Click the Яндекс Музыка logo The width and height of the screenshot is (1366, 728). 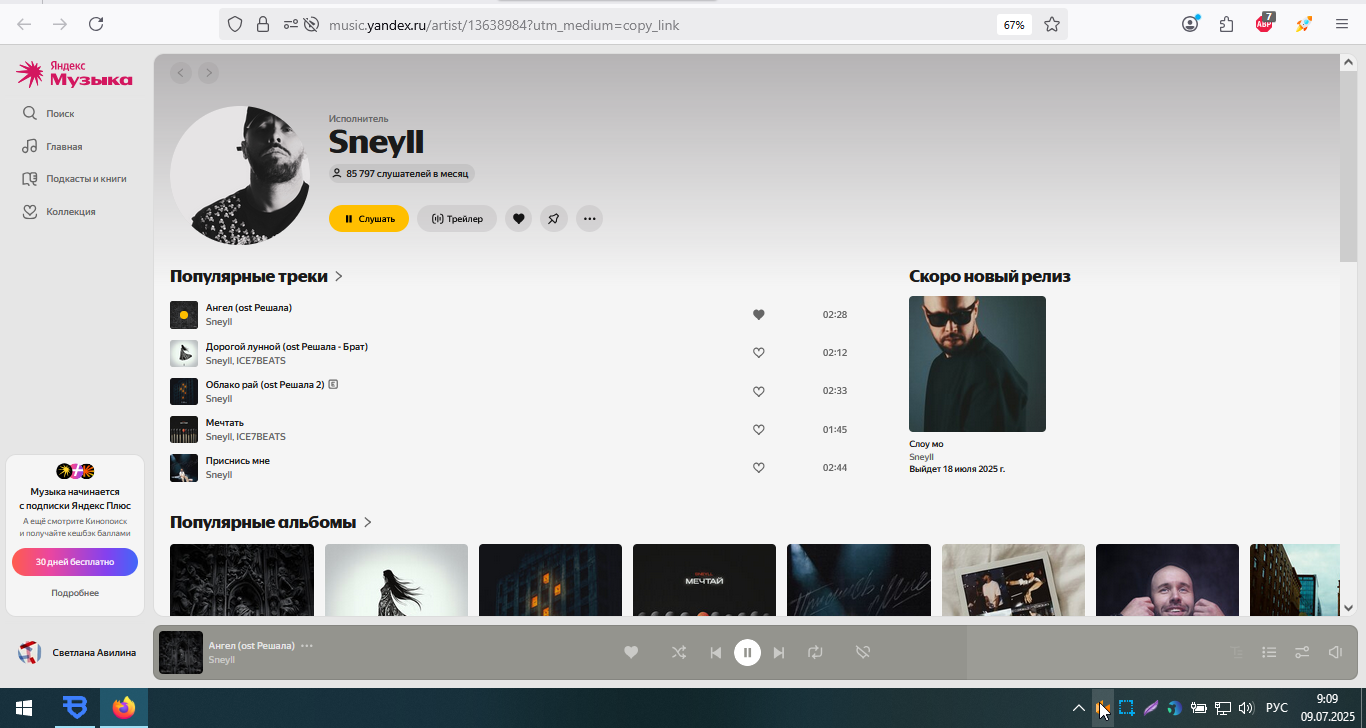click(74, 73)
